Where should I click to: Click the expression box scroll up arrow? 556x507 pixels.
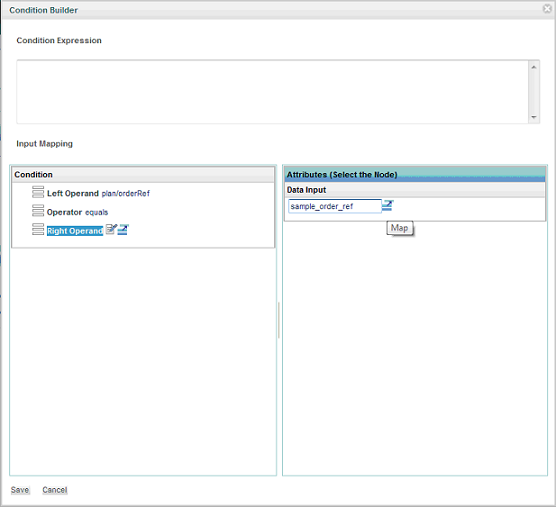[534, 67]
